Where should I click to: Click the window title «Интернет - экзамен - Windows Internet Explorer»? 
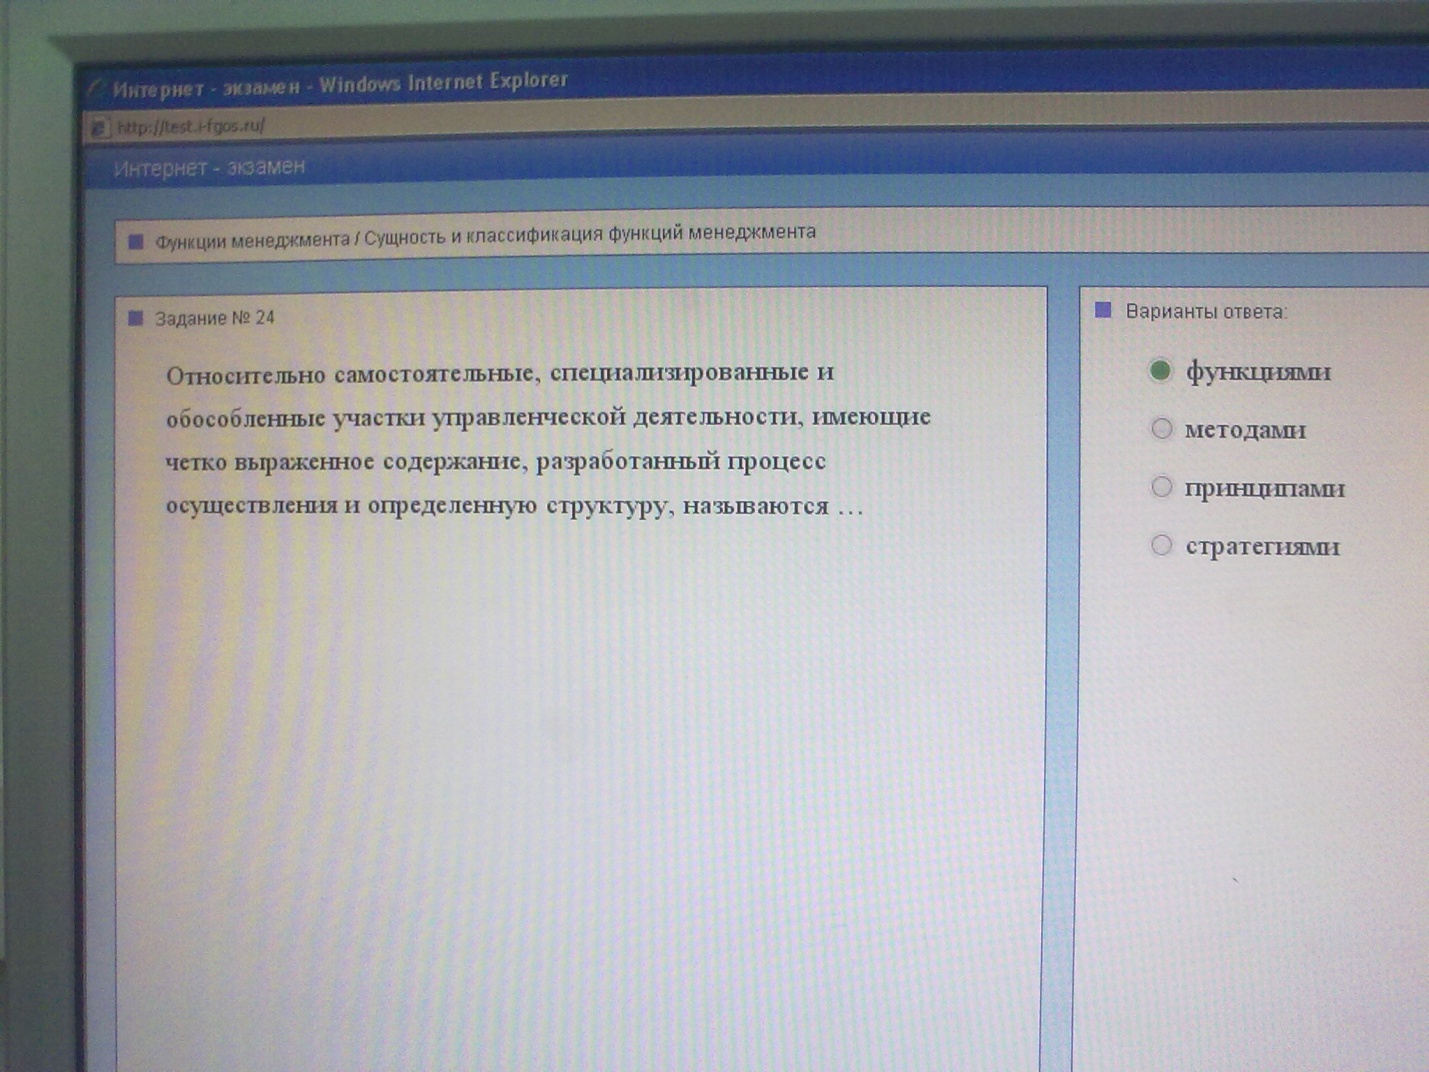point(340,85)
